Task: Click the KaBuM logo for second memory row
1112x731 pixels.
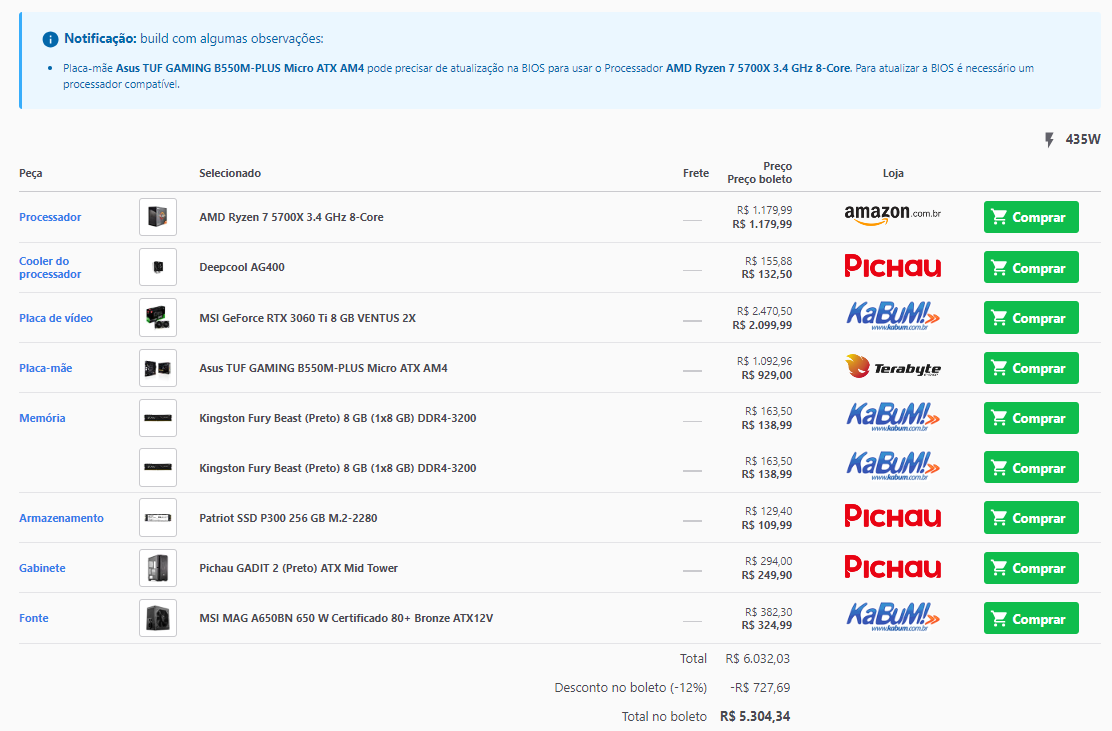Action: tap(893, 467)
